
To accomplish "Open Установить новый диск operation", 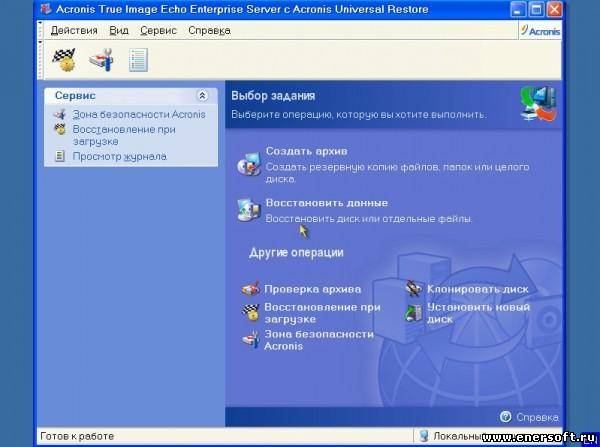I will pos(478,313).
